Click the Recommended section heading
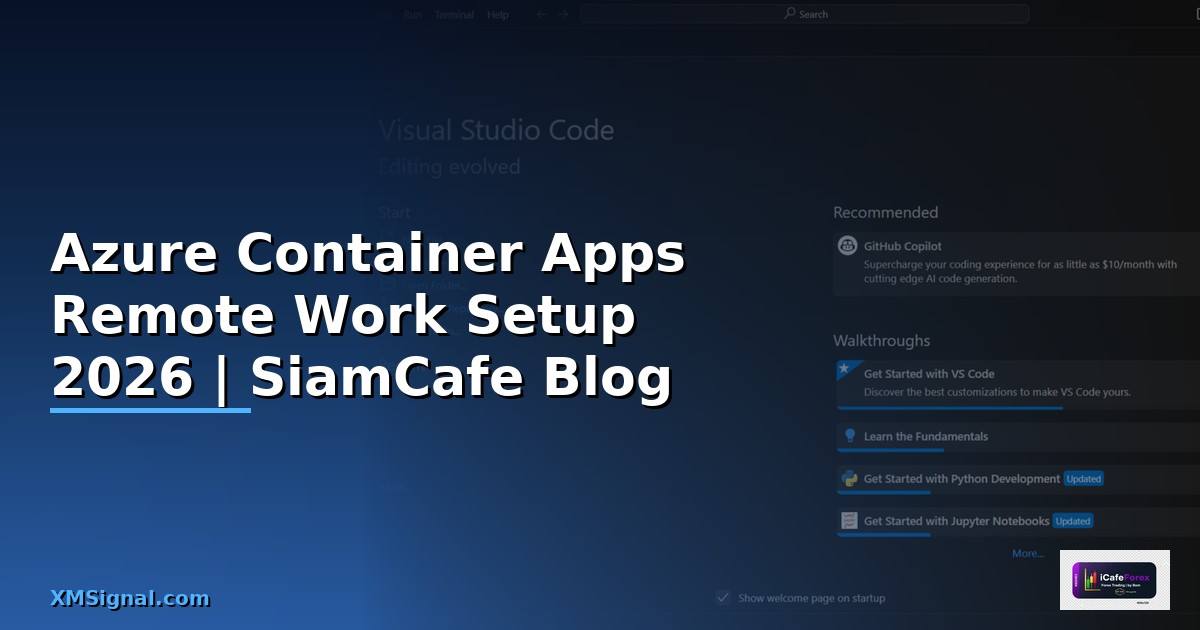This screenshot has height=630, width=1200. (886, 212)
